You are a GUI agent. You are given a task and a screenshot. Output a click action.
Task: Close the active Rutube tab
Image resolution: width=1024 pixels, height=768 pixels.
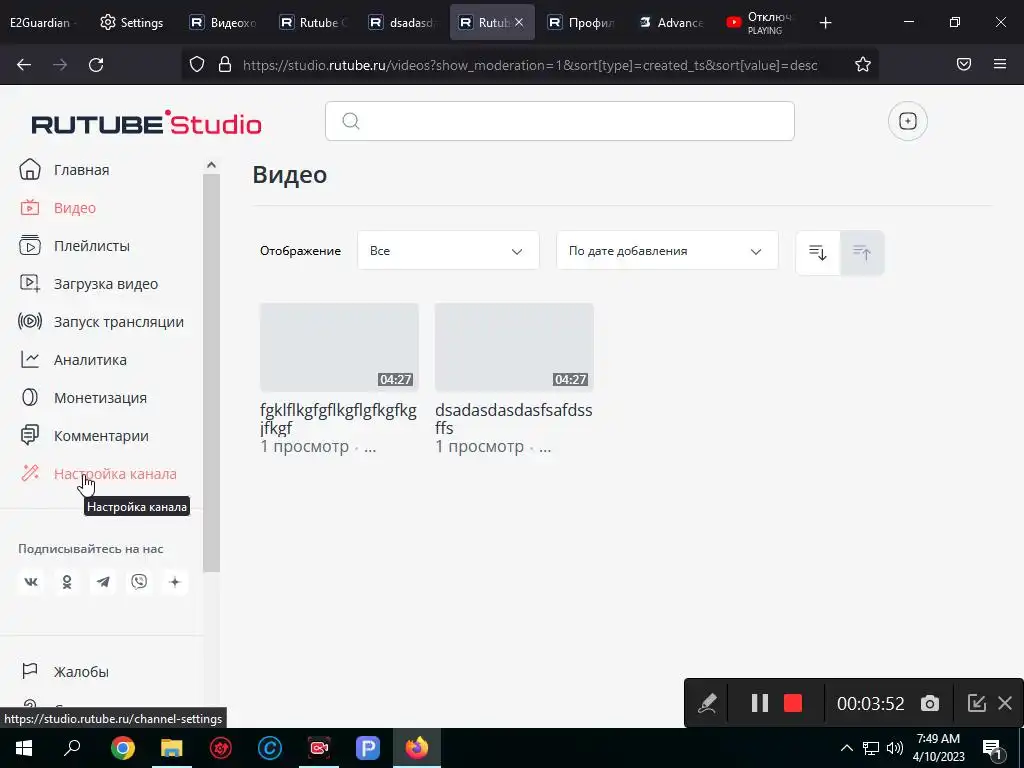click(519, 22)
